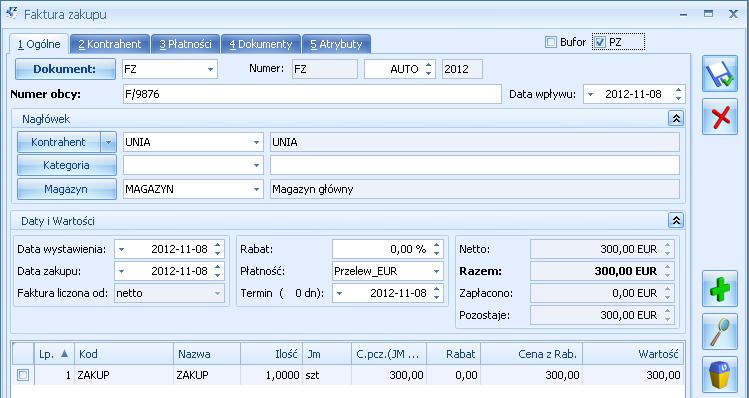Open item details with the magnifying glass icon
The width and height of the screenshot is (749, 398).
[x=720, y=332]
